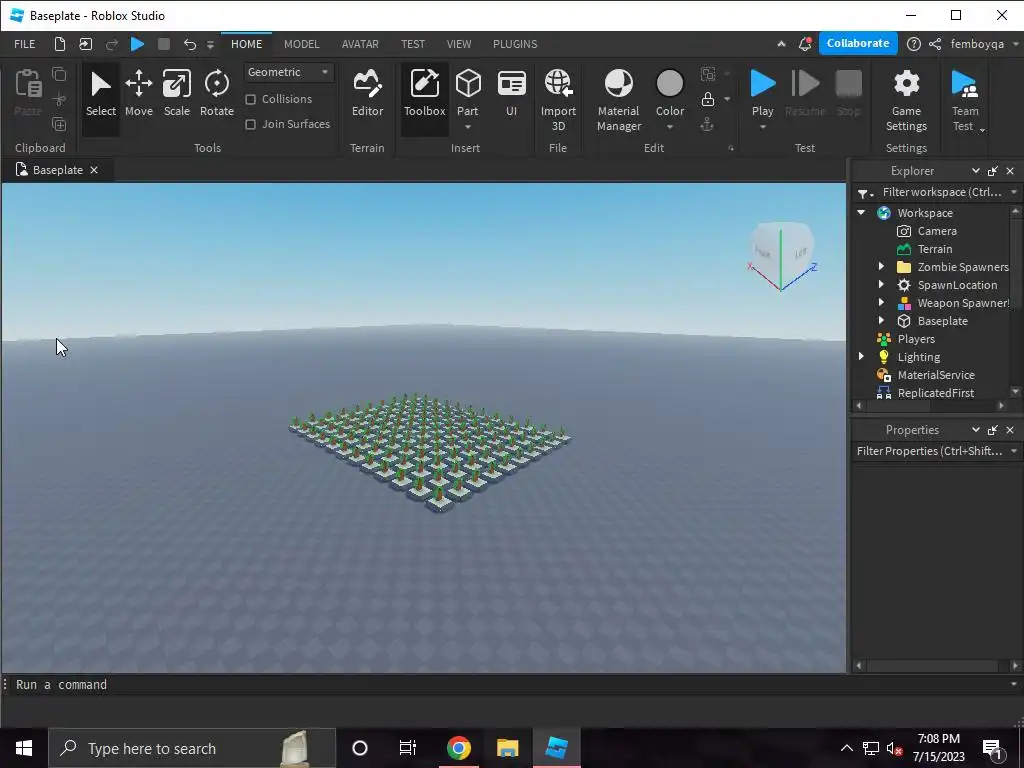The height and width of the screenshot is (768, 1024).
Task: Click the blue play icon in quick access bar
Action: tap(137, 44)
